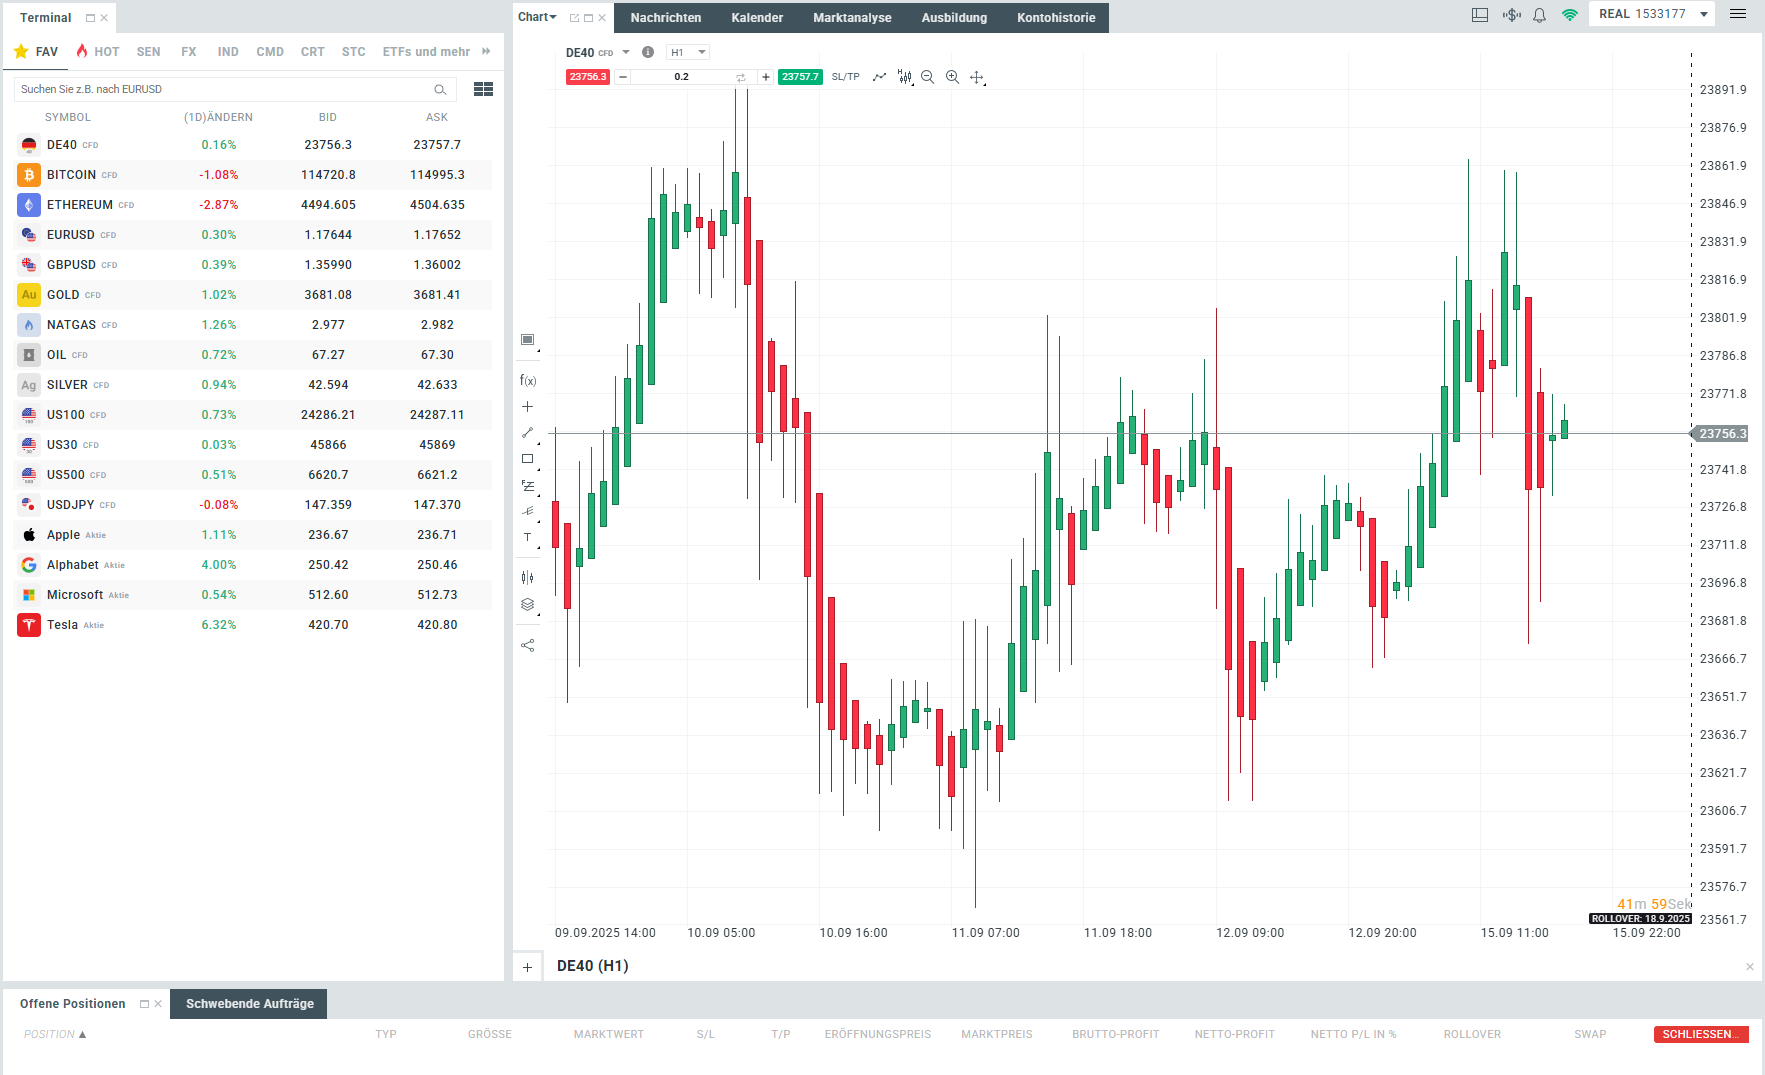Switch to the Kalender tab
The width and height of the screenshot is (1765, 1075).
[x=757, y=18]
